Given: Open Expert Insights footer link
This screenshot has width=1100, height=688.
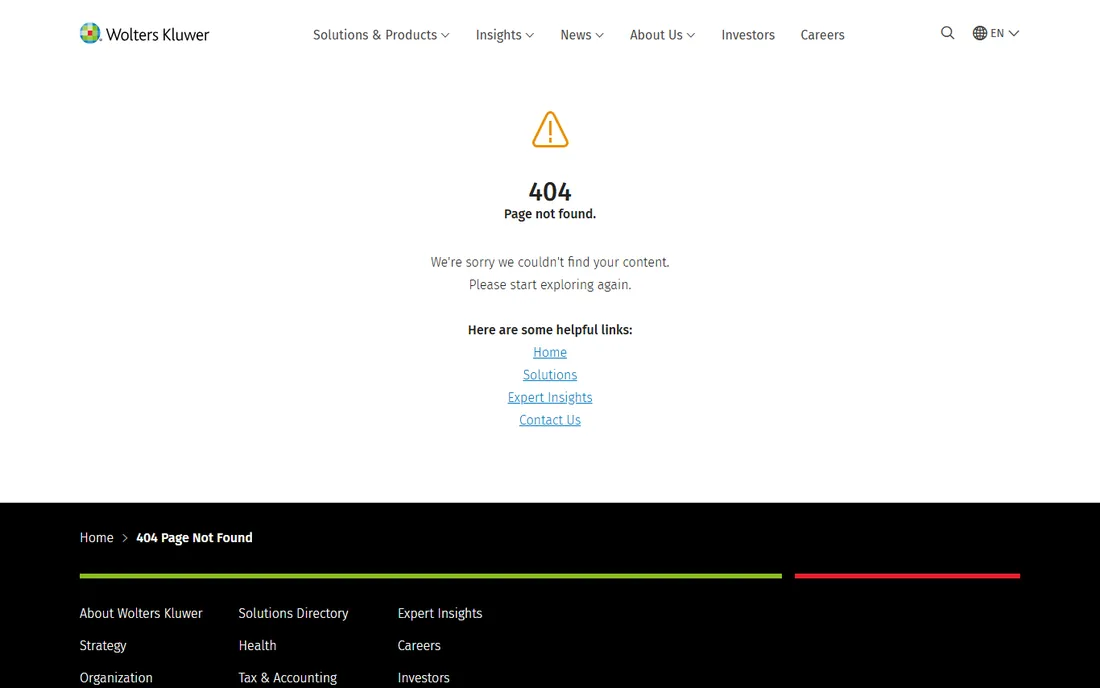Looking at the screenshot, I should (x=440, y=614).
